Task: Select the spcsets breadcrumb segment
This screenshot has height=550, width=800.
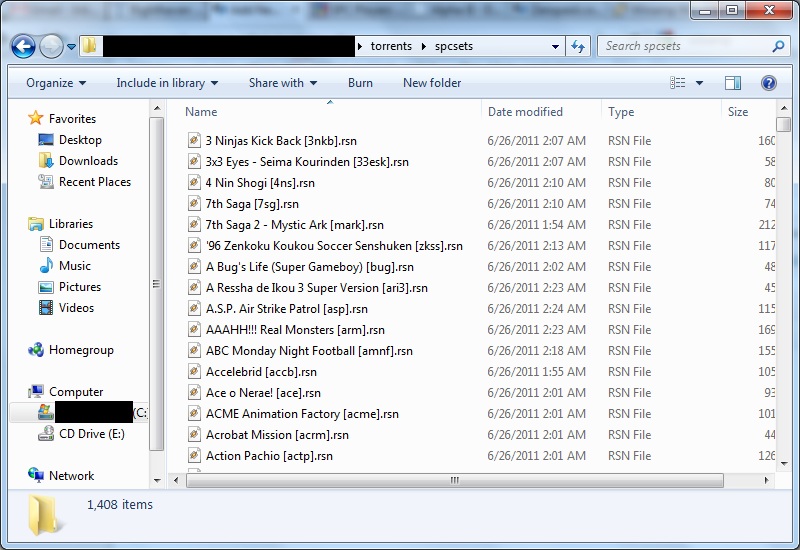Action: pyautogui.click(x=454, y=46)
